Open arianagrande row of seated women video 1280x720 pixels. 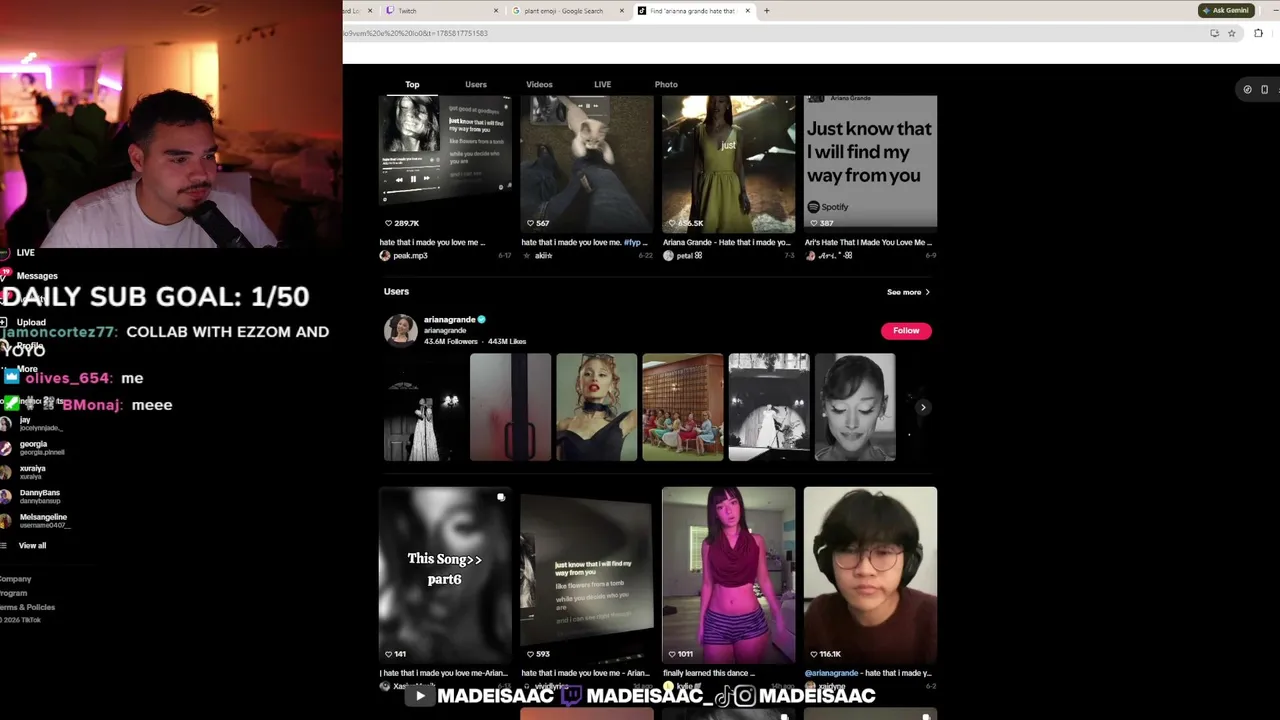pyautogui.click(x=683, y=407)
